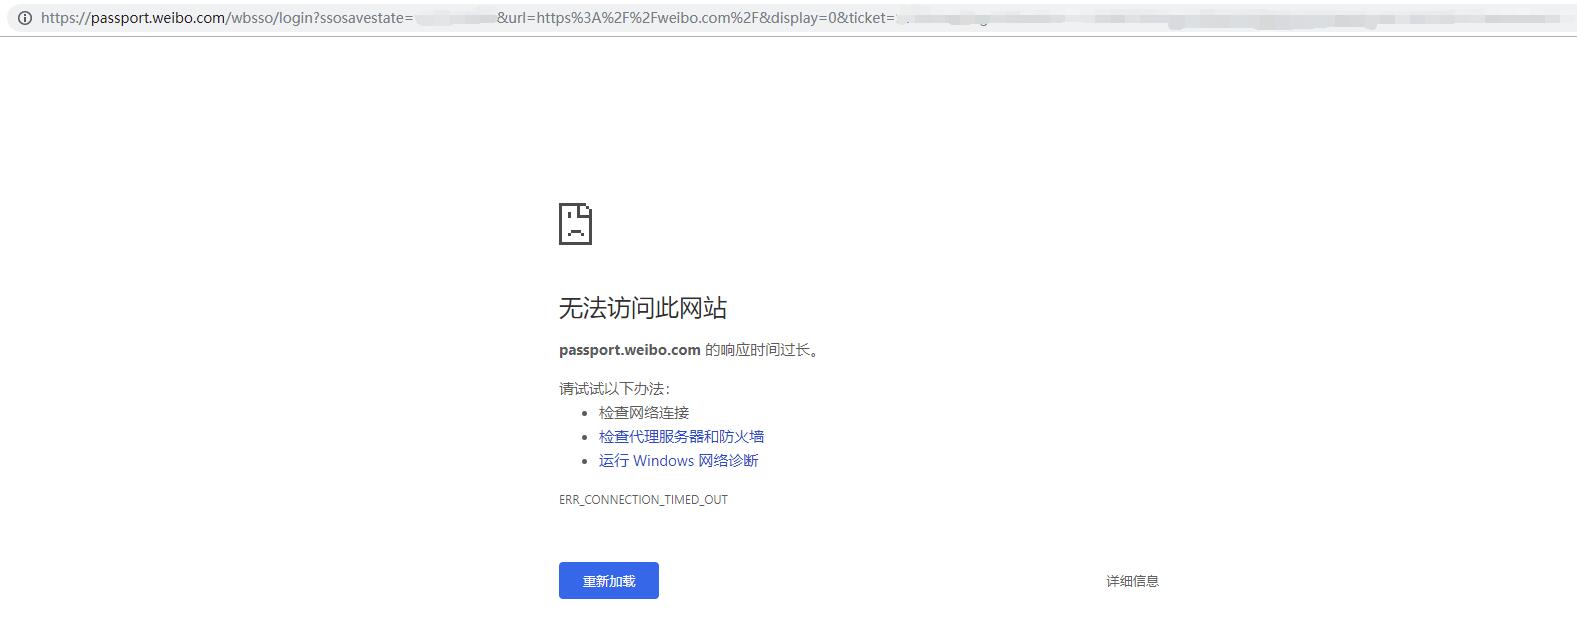This screenshot has width=1577, height=625.
Task: Run 运行 Windows 网络诊断 link
Action: click(x=678, y=461)
